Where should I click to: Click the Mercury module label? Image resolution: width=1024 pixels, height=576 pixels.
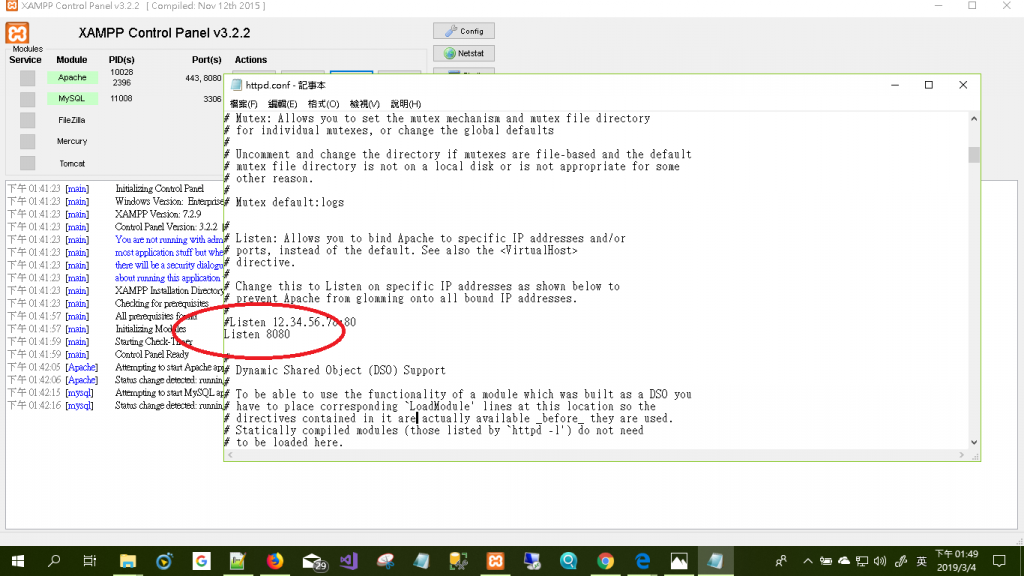pyautogui.click(x=72, y=141)
